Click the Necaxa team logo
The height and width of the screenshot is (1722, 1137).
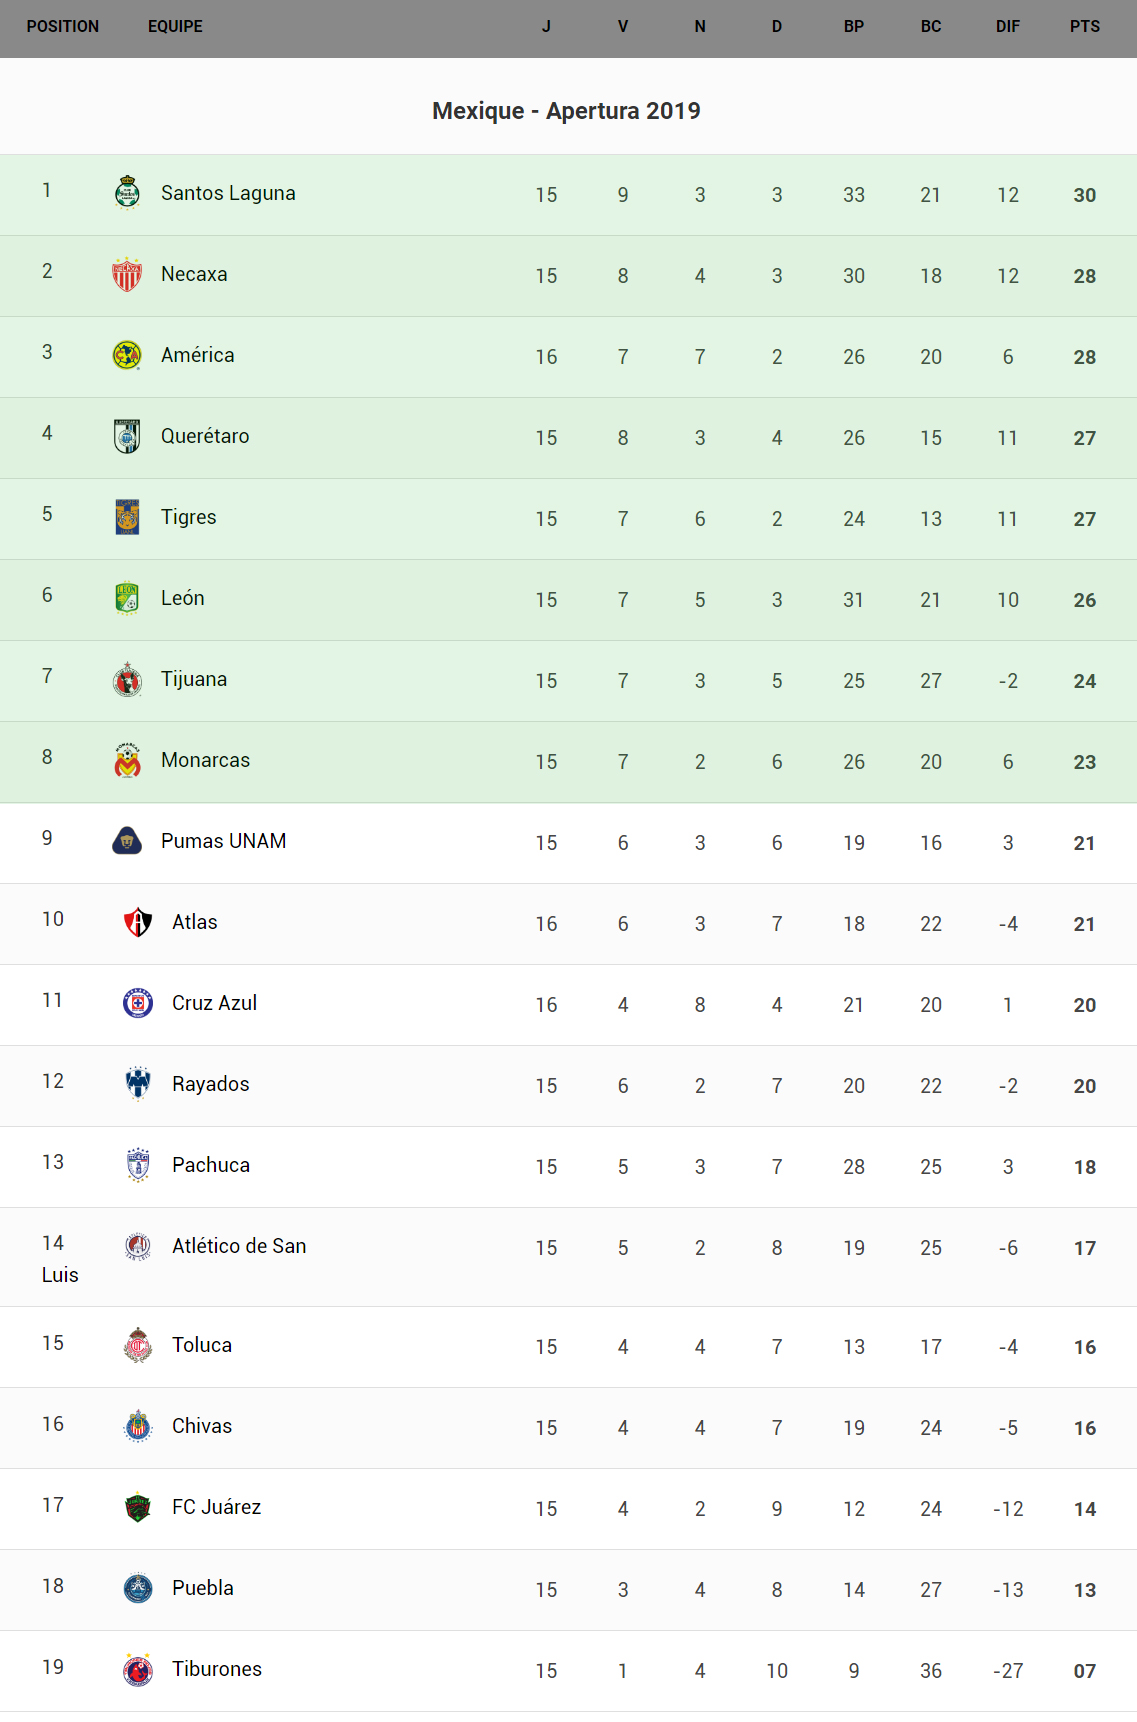coord(127,274)
